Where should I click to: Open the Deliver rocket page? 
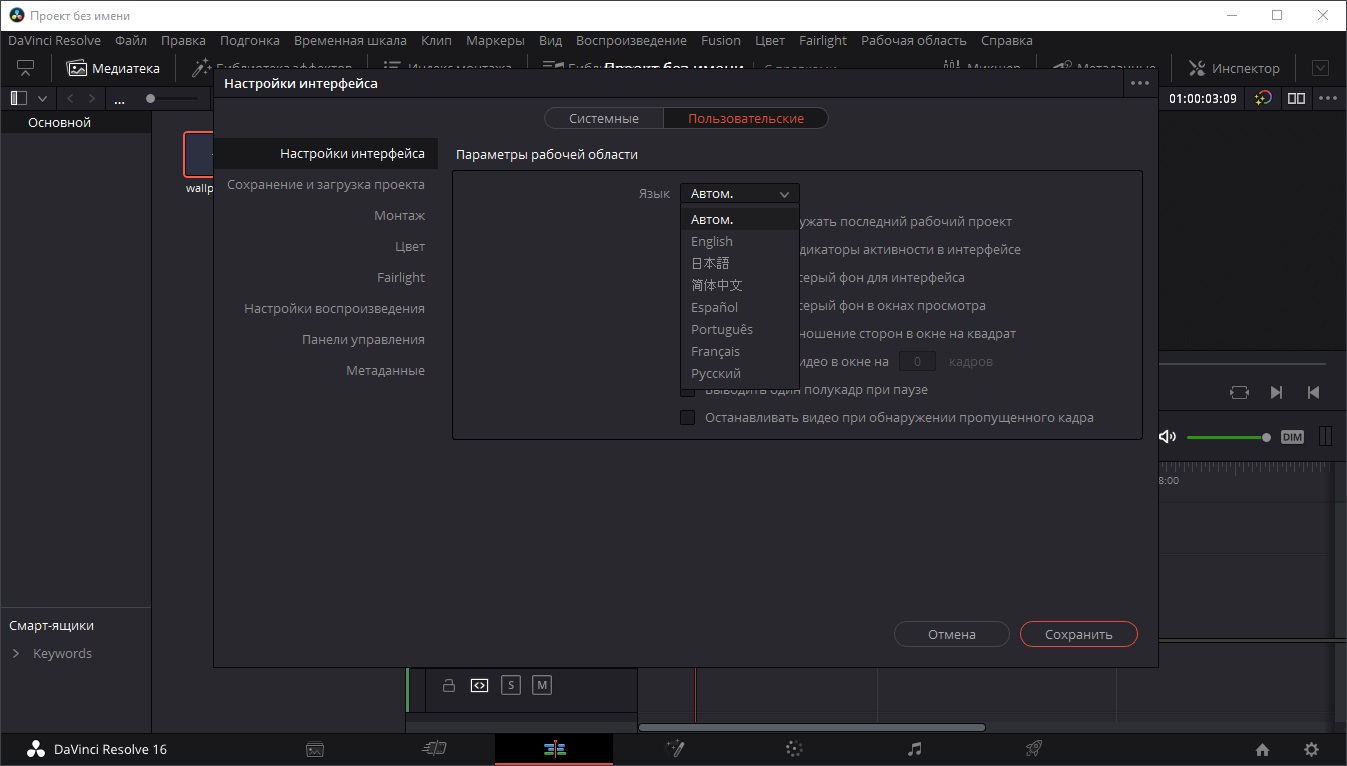1034,749
